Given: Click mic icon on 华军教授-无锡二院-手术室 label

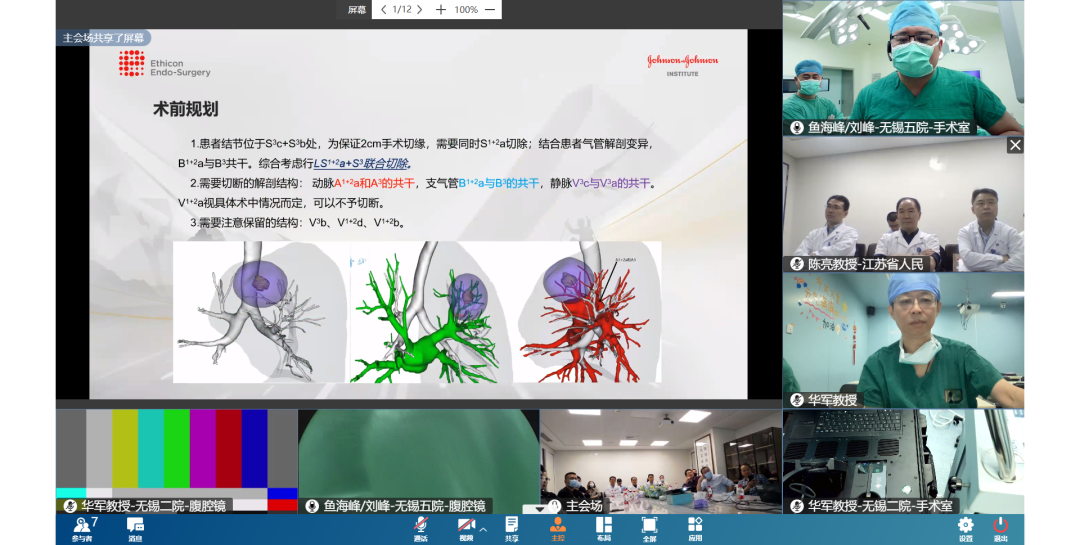Looking at the screenshot, I should [x=797, y=506].
